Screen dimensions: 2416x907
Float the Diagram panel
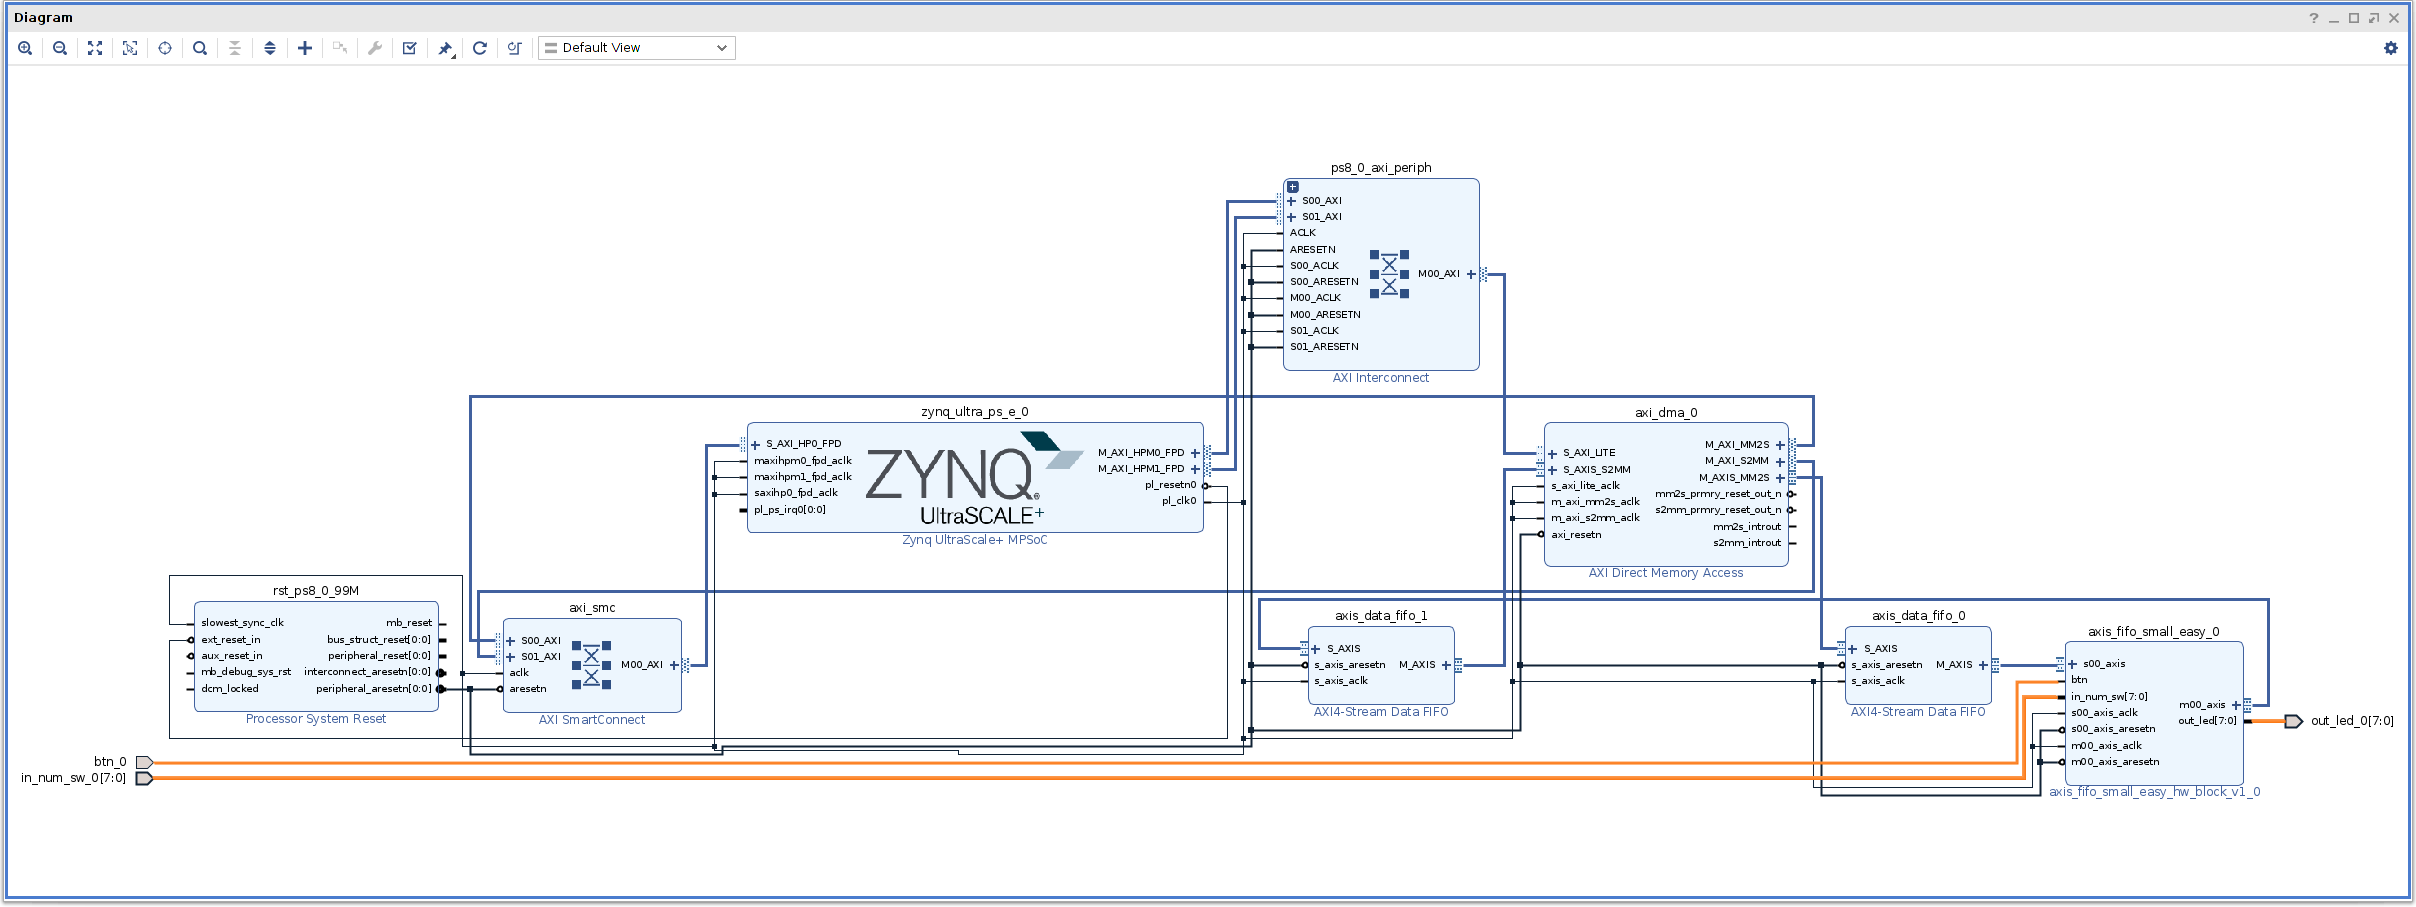pos(2374,18)
